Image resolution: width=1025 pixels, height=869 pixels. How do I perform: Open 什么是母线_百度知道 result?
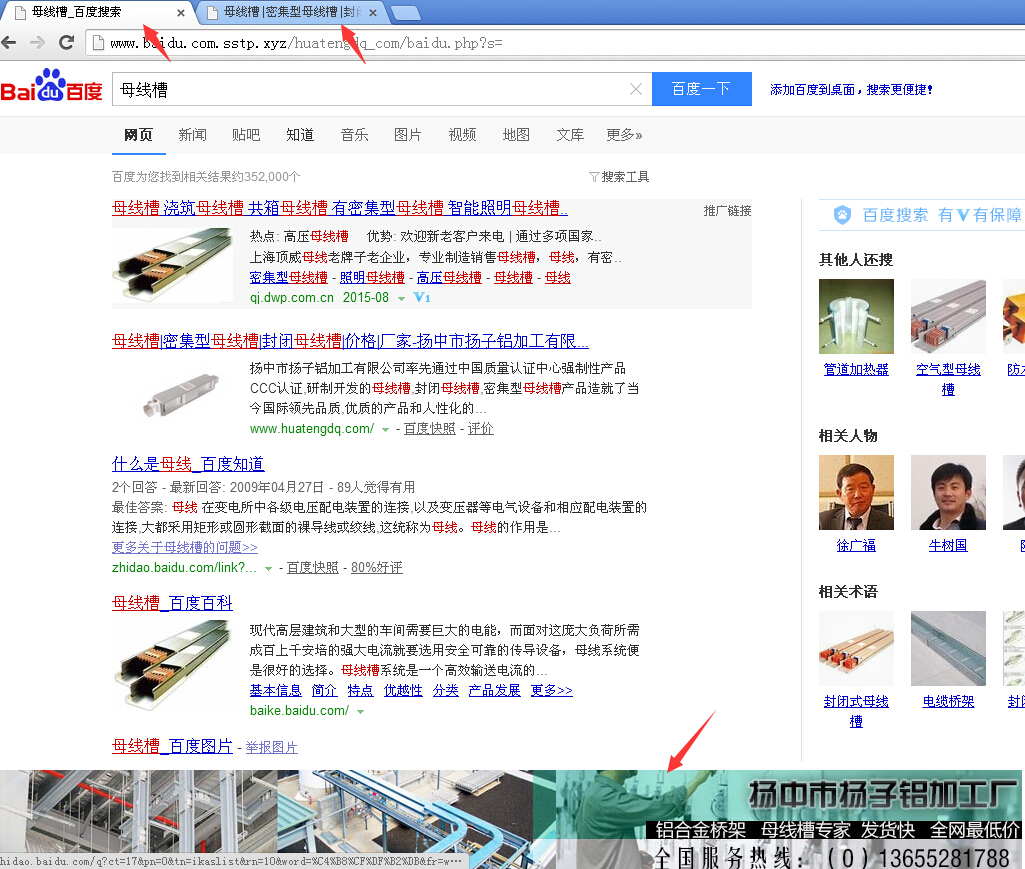pos(188,464)
